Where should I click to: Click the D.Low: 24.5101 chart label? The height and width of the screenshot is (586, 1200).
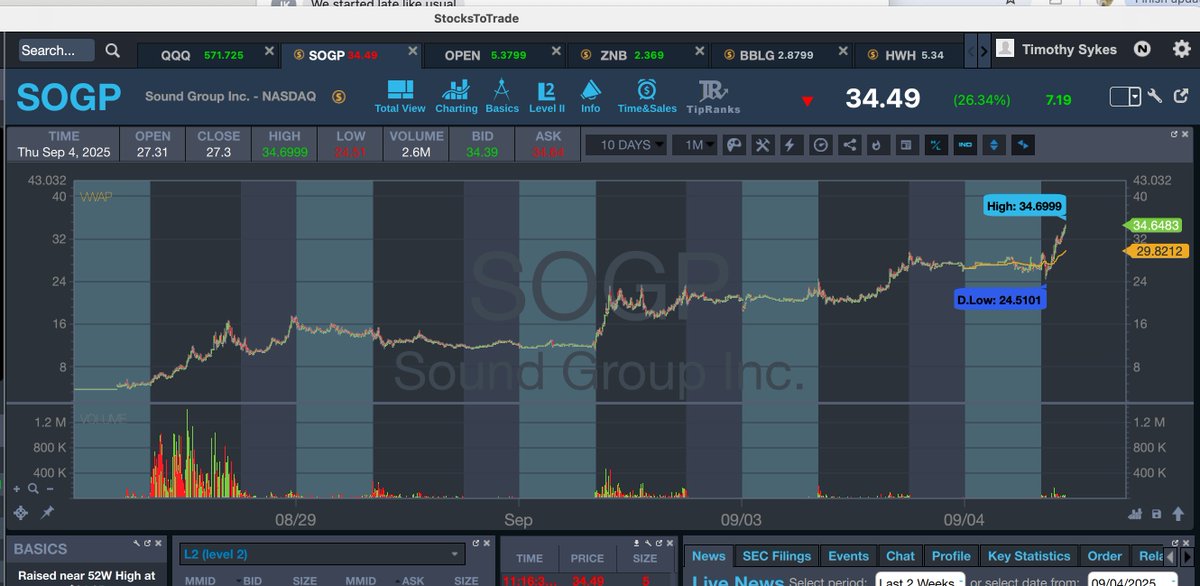tap(1001, 298)
